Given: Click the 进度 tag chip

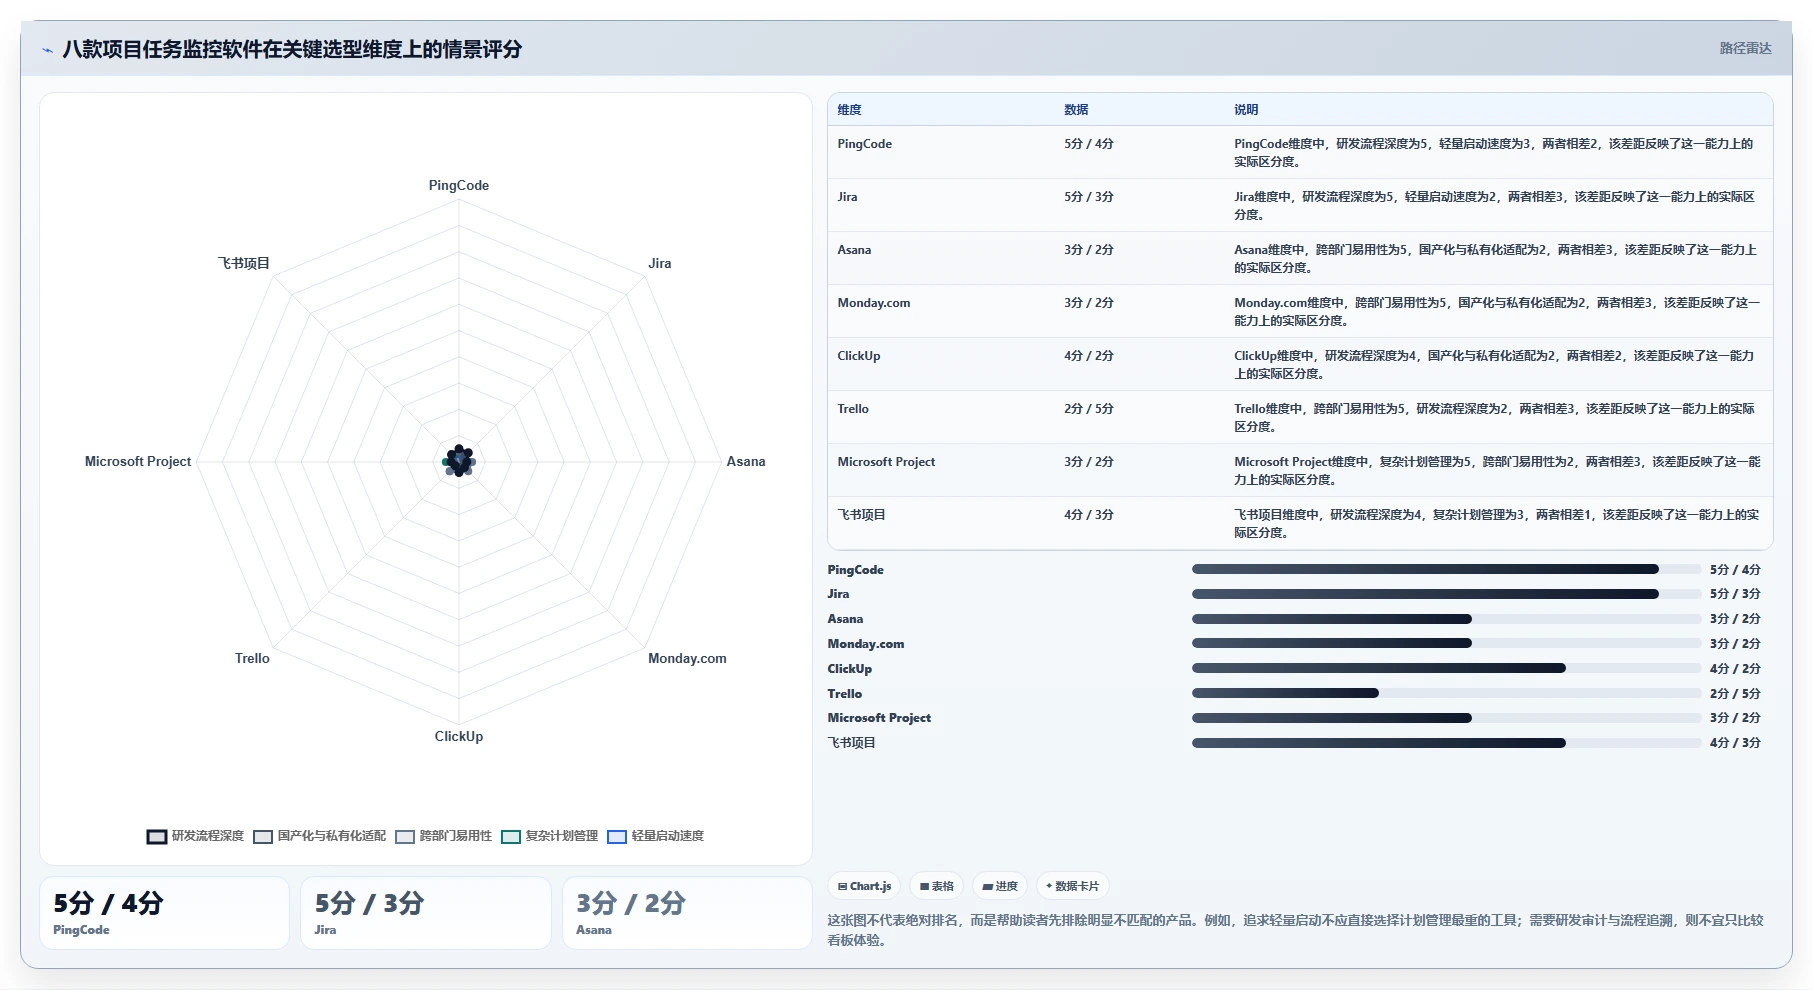Looking at the screenshot, I should [1000, 886].
